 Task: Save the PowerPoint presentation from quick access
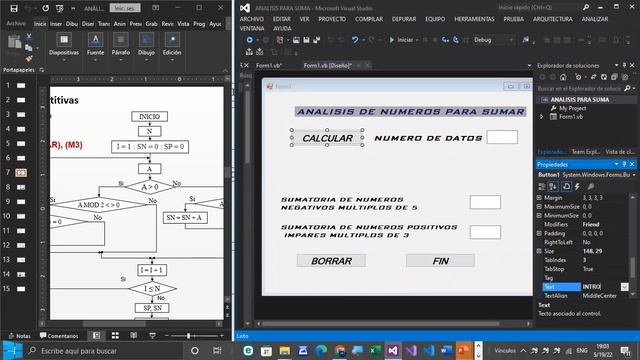pos(14,8)
